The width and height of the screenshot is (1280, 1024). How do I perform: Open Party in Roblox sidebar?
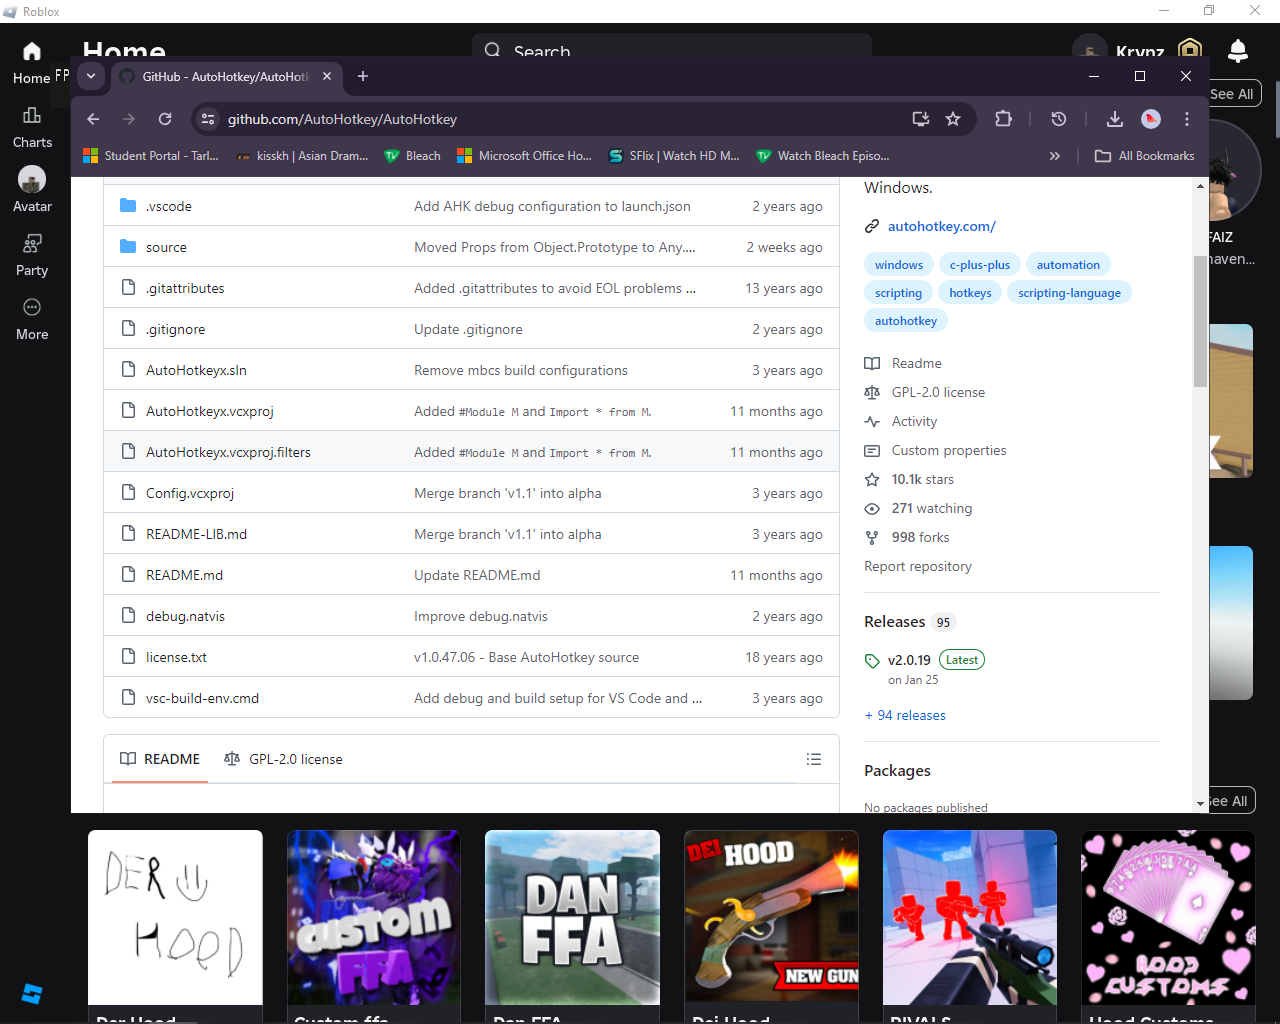(32, 255)
